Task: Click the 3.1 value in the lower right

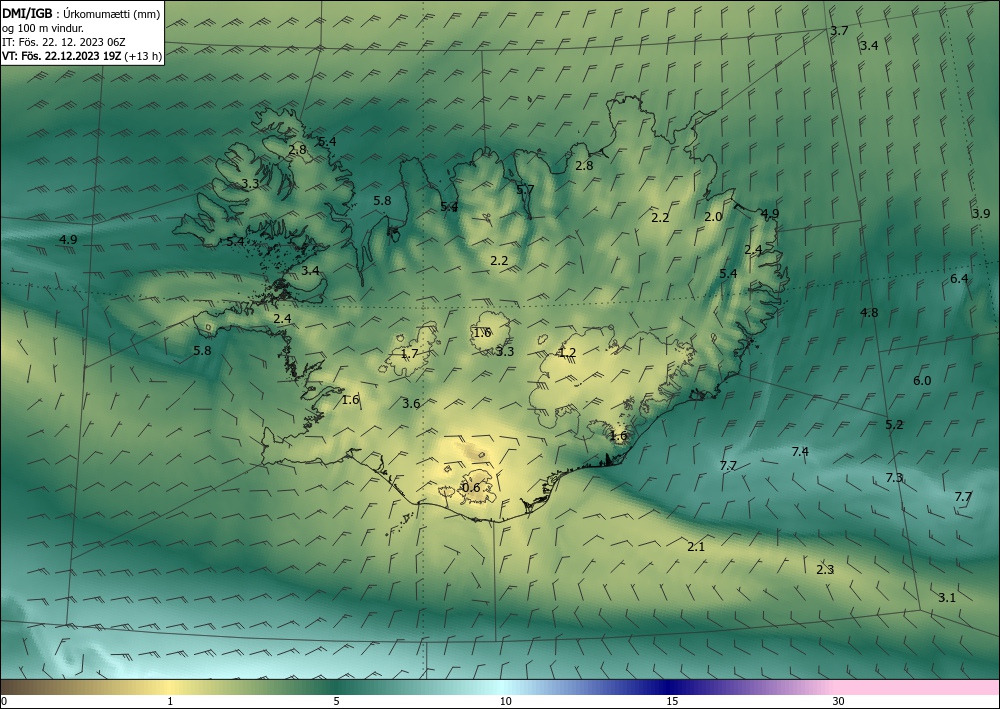Action: 947,597
